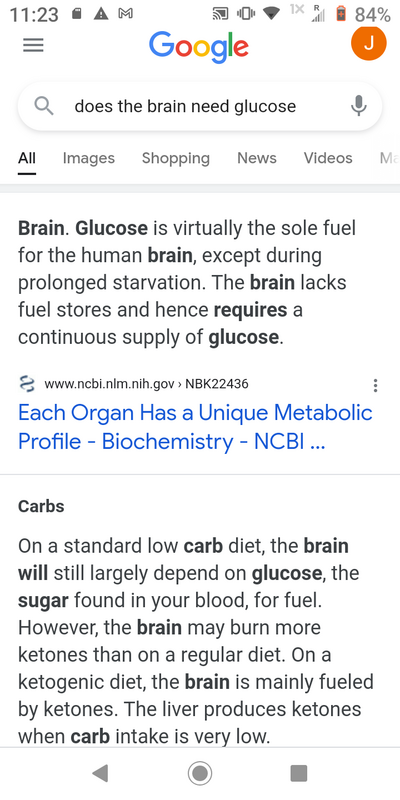Open Each Organ Has a Unique Metabolic Profile link
Screen dimensions: 400x800
tap(195, 427)
